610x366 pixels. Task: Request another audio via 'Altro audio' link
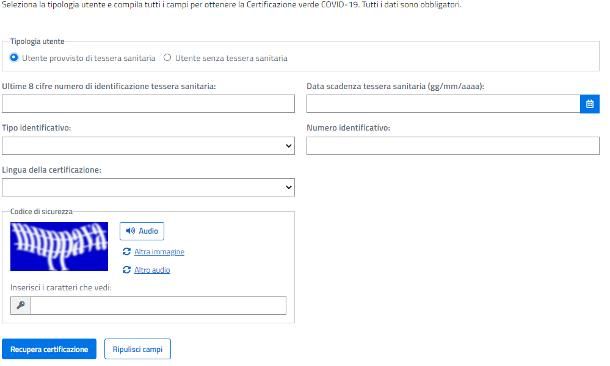tap(152, 270)
